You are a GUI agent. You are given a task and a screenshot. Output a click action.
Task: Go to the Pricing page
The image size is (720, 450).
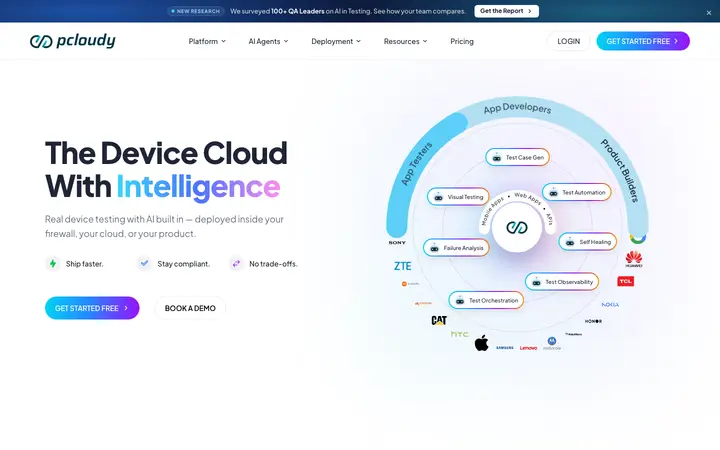462,41
